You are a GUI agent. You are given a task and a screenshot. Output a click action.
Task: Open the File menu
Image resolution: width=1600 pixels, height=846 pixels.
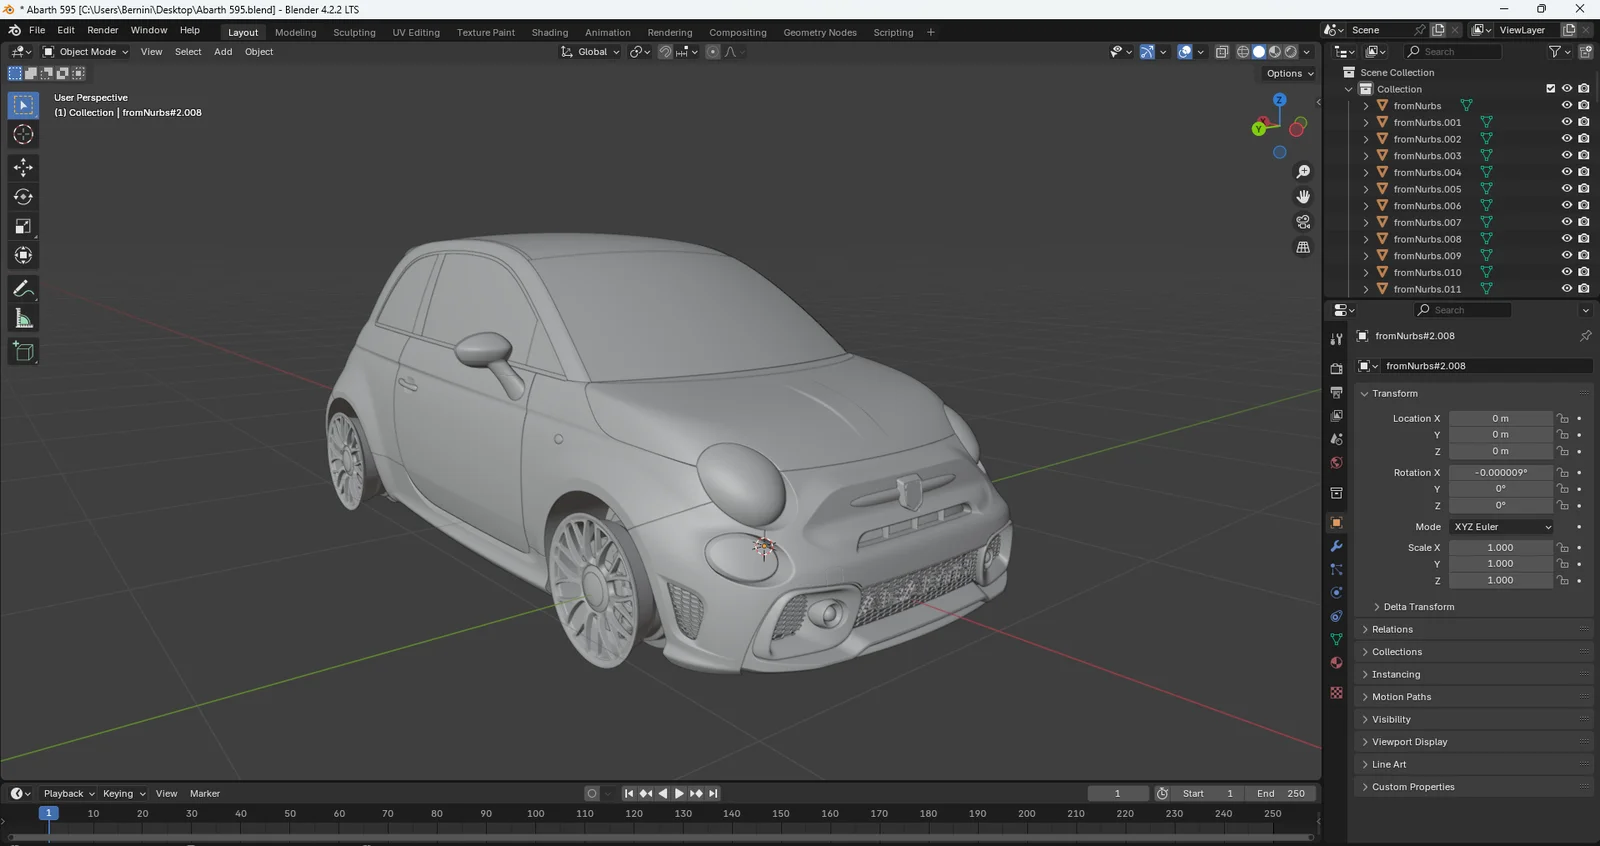pos(37,30)
